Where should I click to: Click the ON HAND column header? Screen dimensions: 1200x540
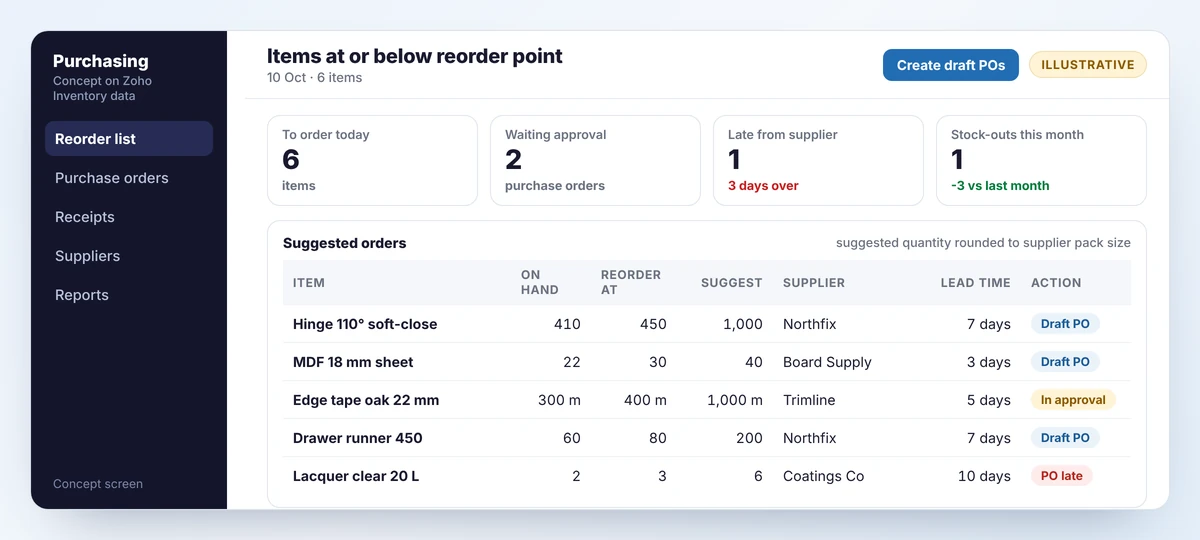[x=540, y=283]
